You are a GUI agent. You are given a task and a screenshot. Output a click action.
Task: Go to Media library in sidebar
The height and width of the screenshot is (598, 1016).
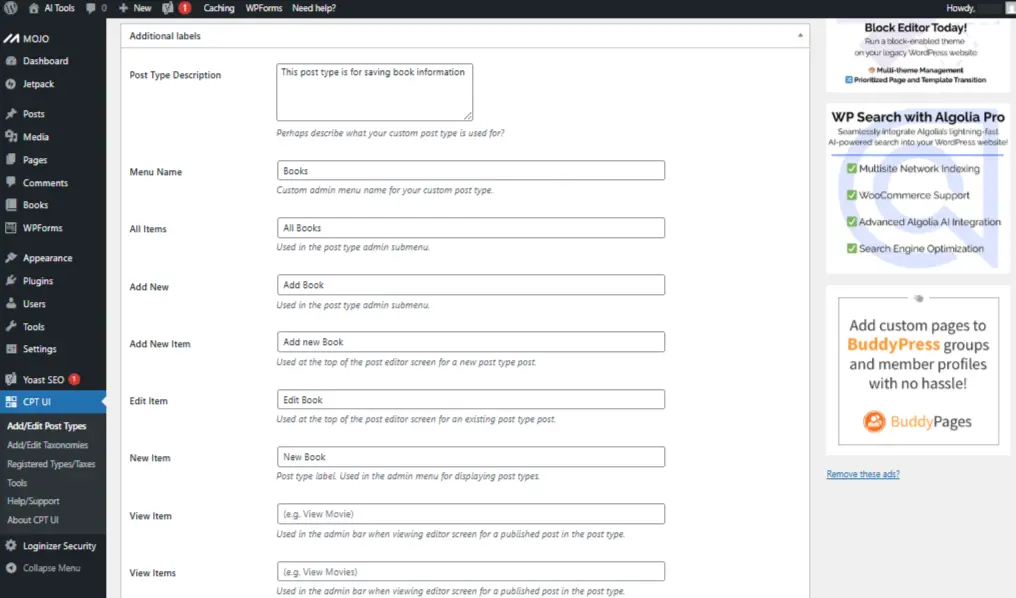click(35, 137)
